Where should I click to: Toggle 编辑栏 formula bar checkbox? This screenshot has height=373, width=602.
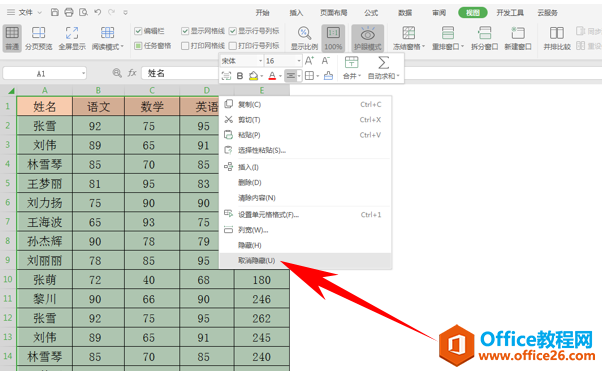[138, 31]
